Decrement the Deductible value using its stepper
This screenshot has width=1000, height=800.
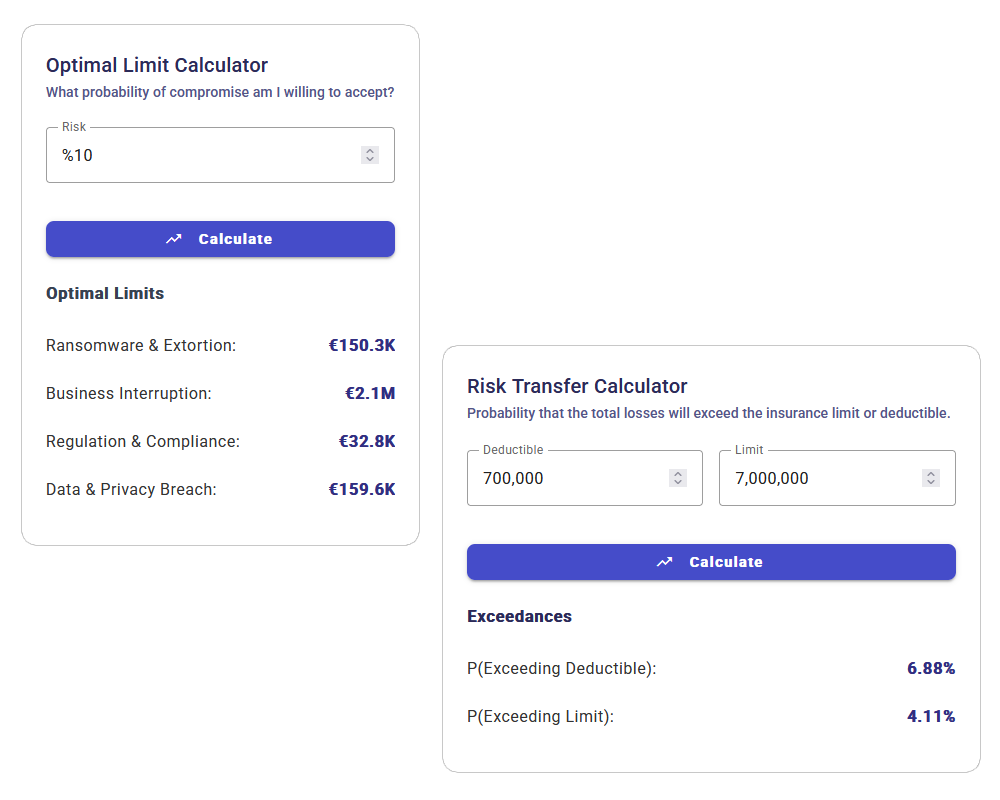[x=678, y=483]
